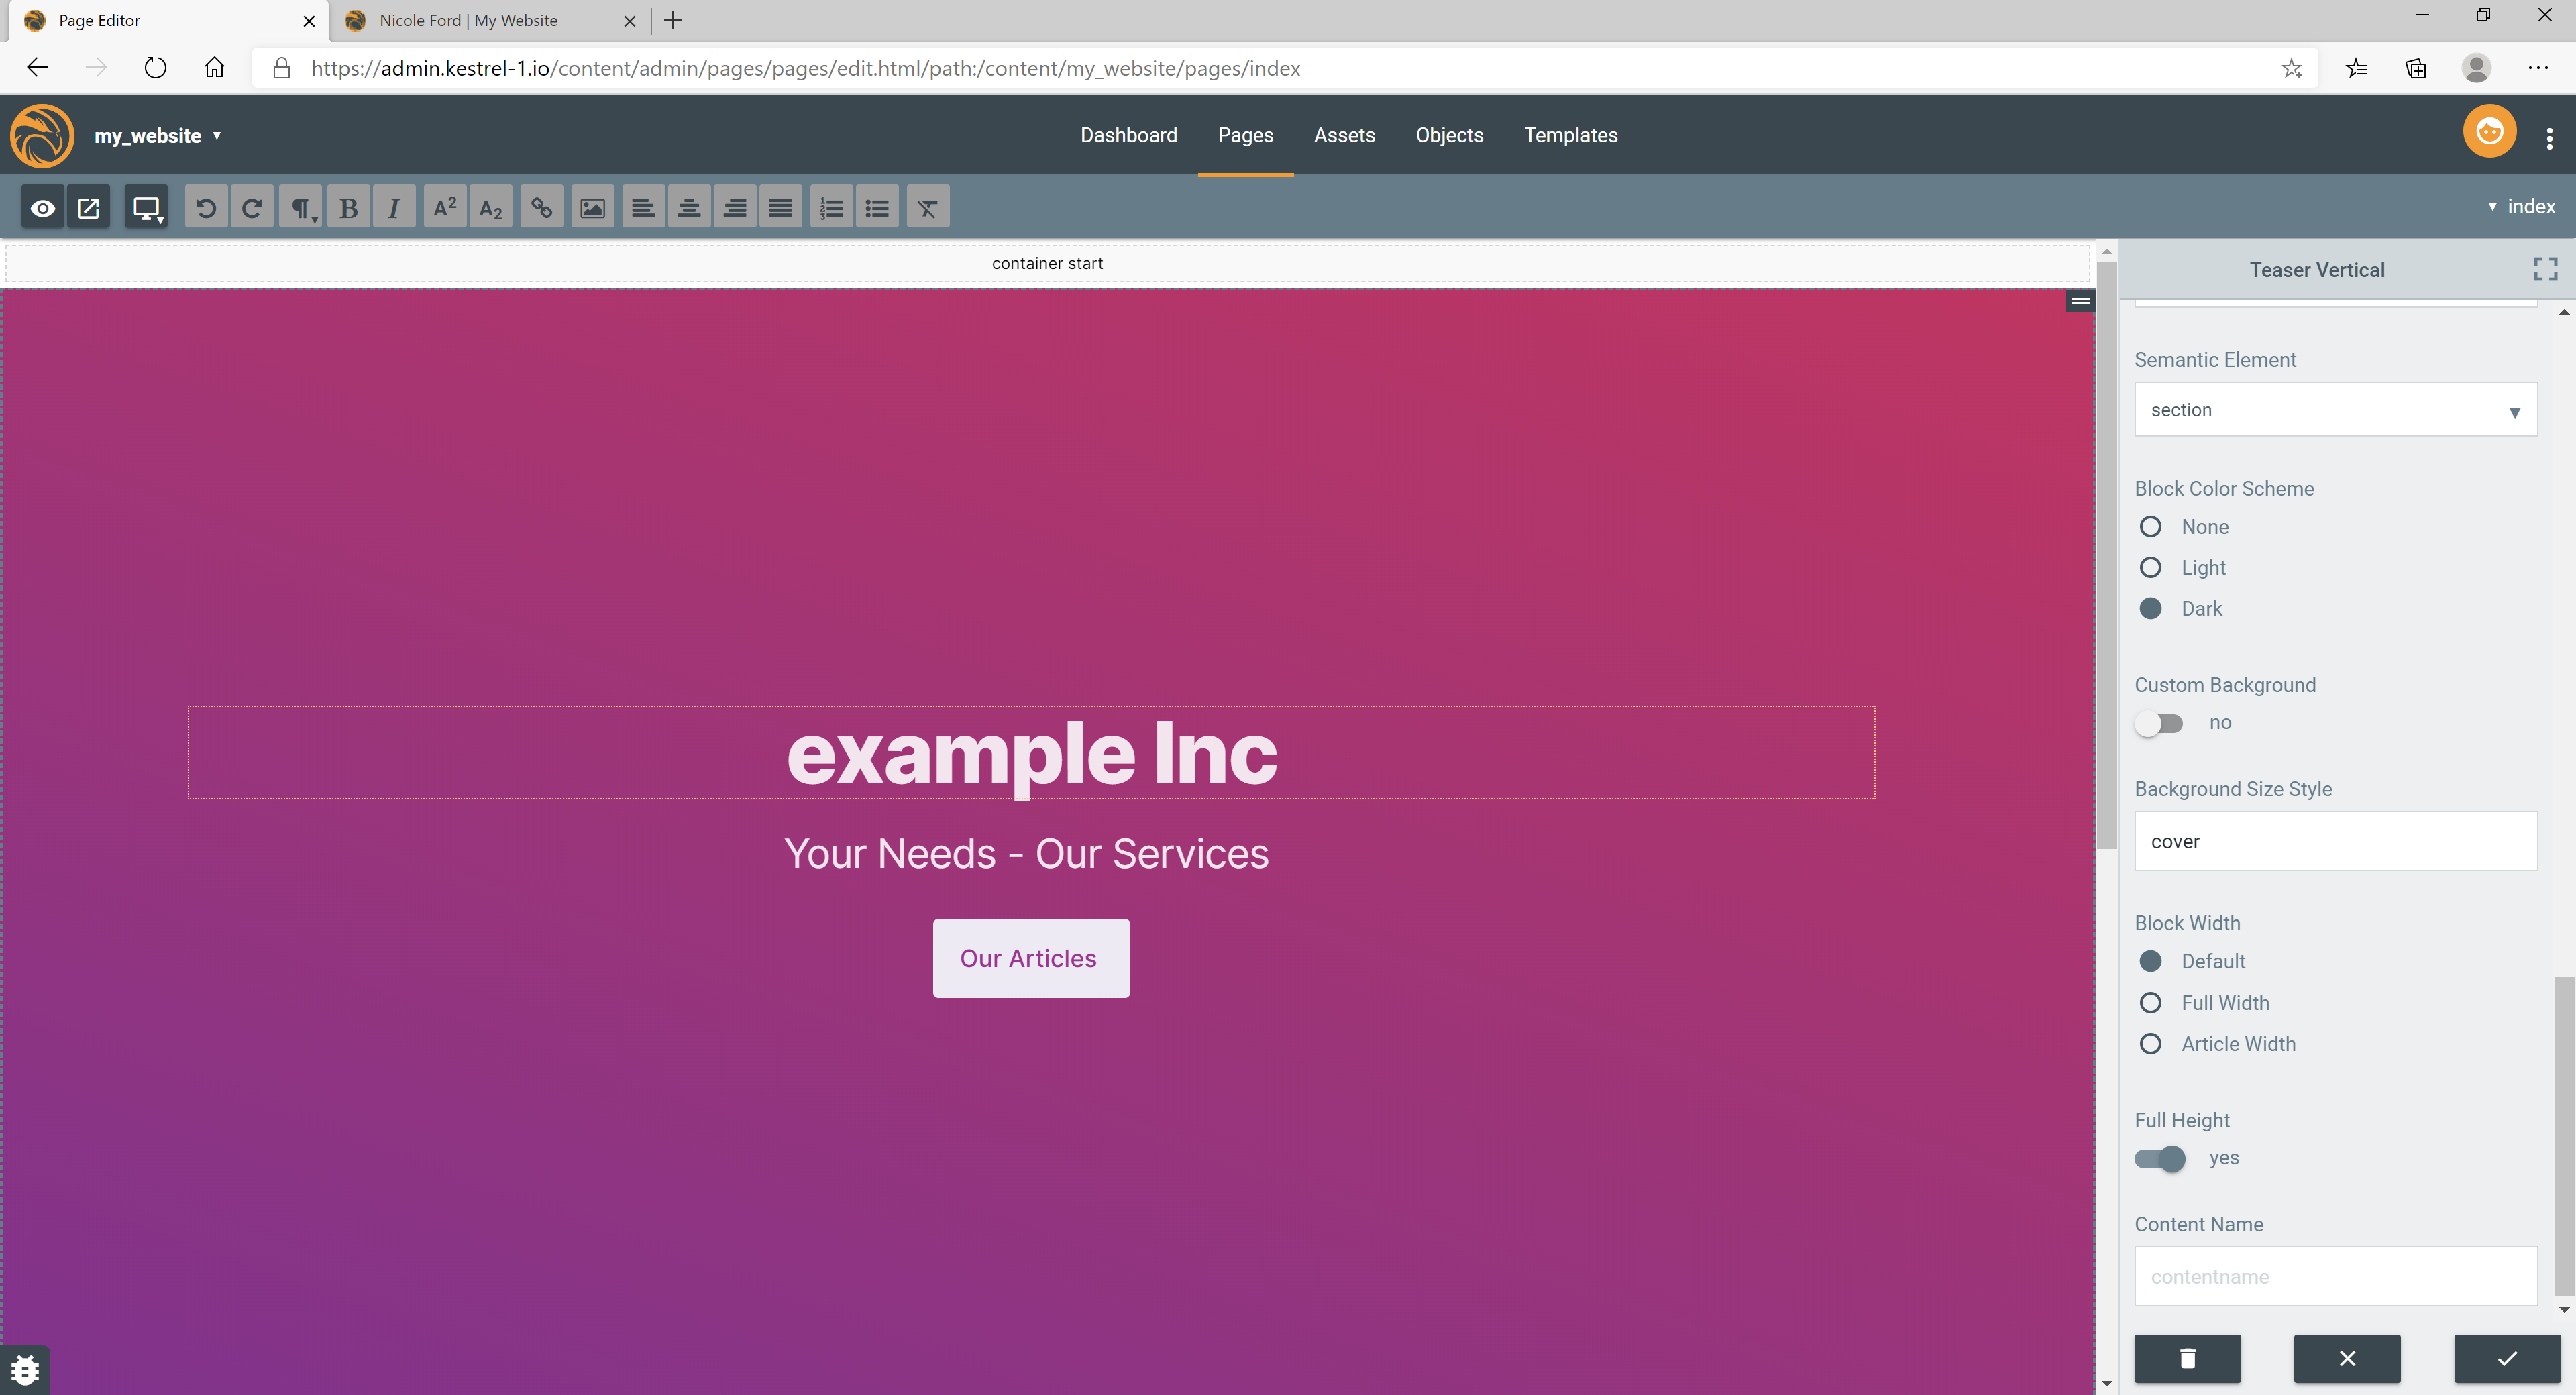Viewport: 2576px width, 1395px height.
Task: Click the insert link icon
Action: (541, 207)
